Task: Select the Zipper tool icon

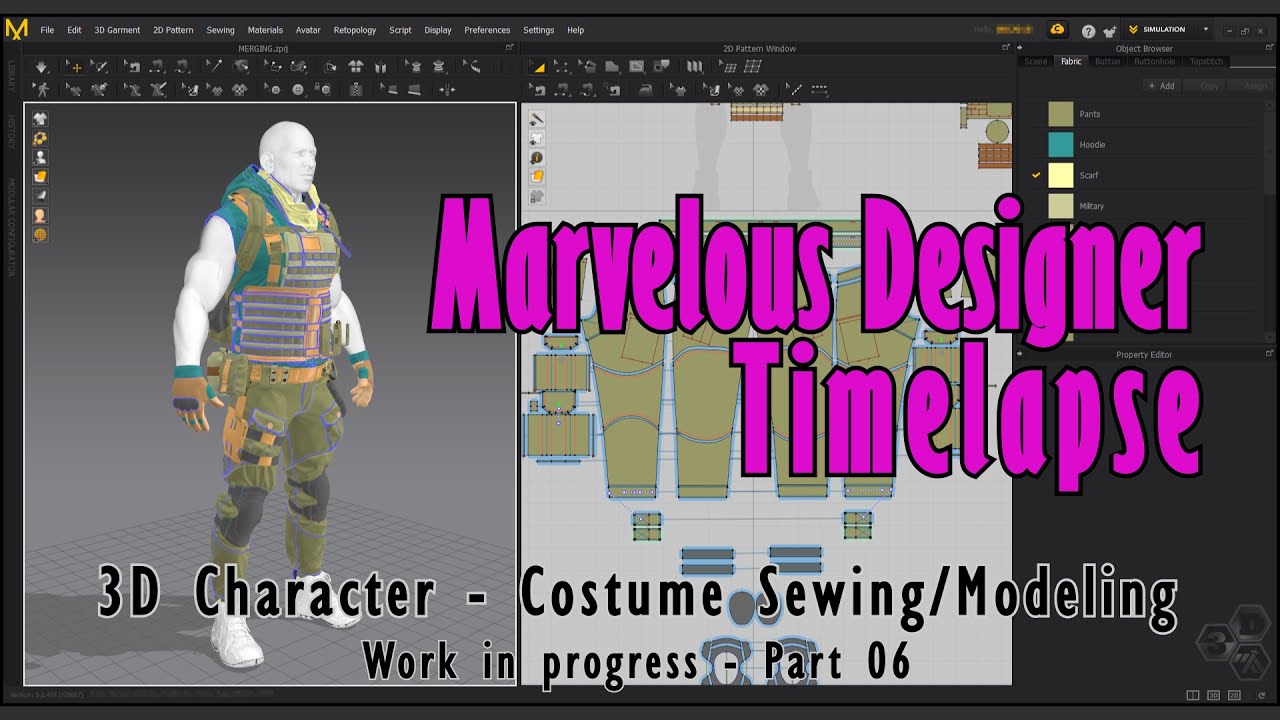Action: [355, 90]
